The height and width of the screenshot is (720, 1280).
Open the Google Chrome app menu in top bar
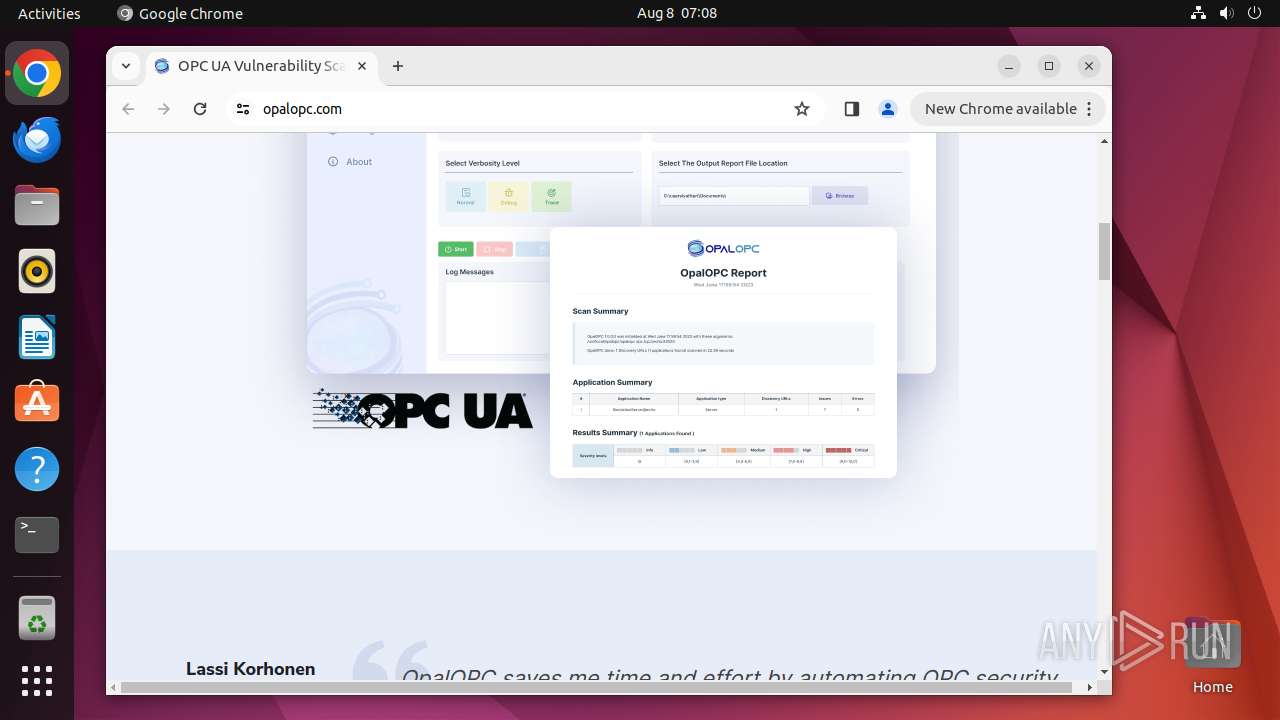click(x=180, y=13)
